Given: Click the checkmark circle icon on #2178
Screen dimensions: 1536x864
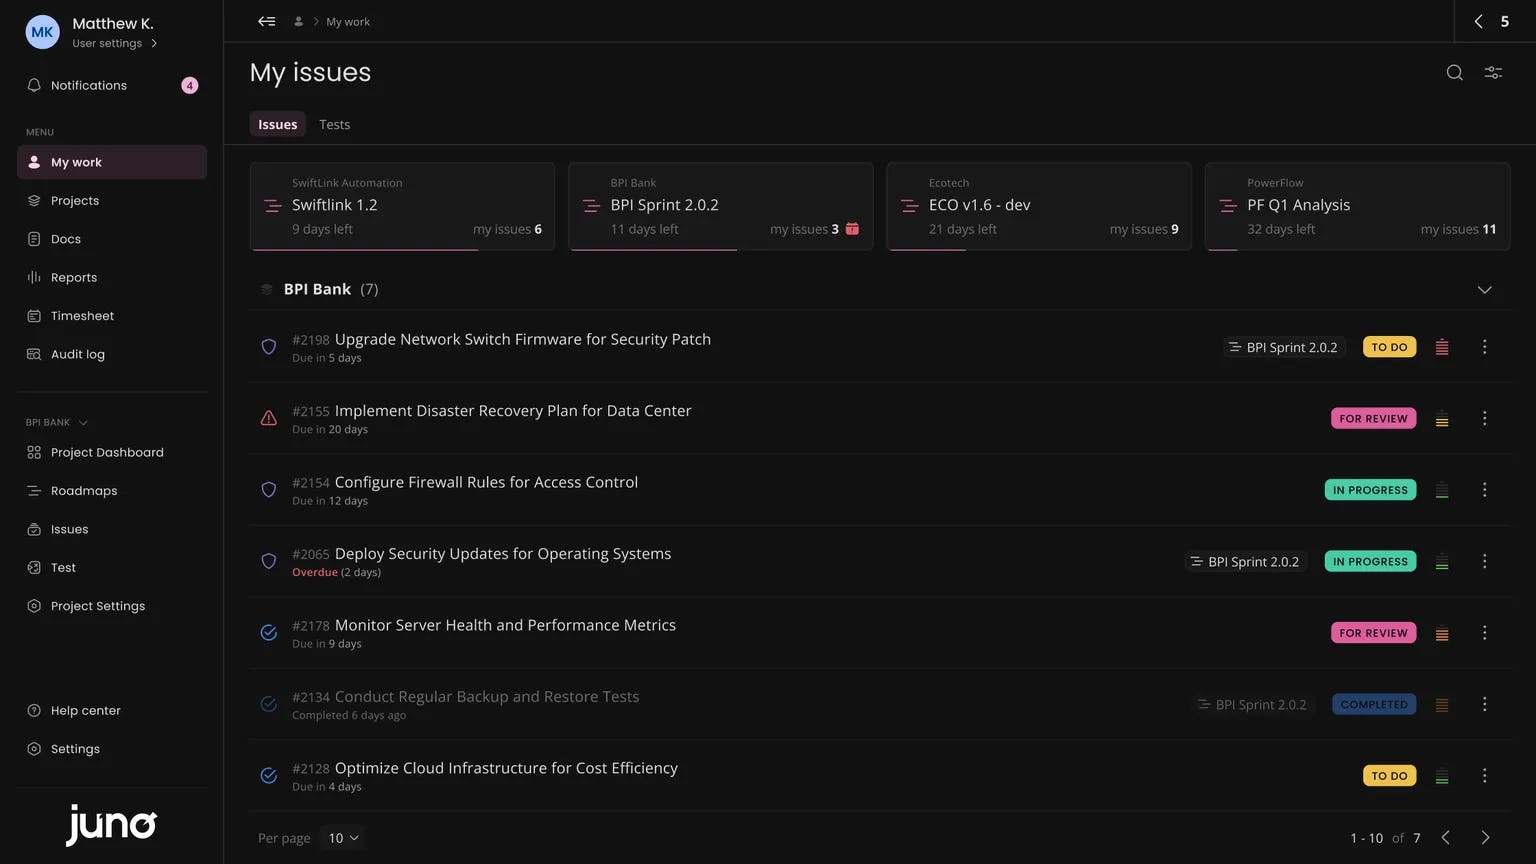Looking at the screenshot, I should 268,633.
